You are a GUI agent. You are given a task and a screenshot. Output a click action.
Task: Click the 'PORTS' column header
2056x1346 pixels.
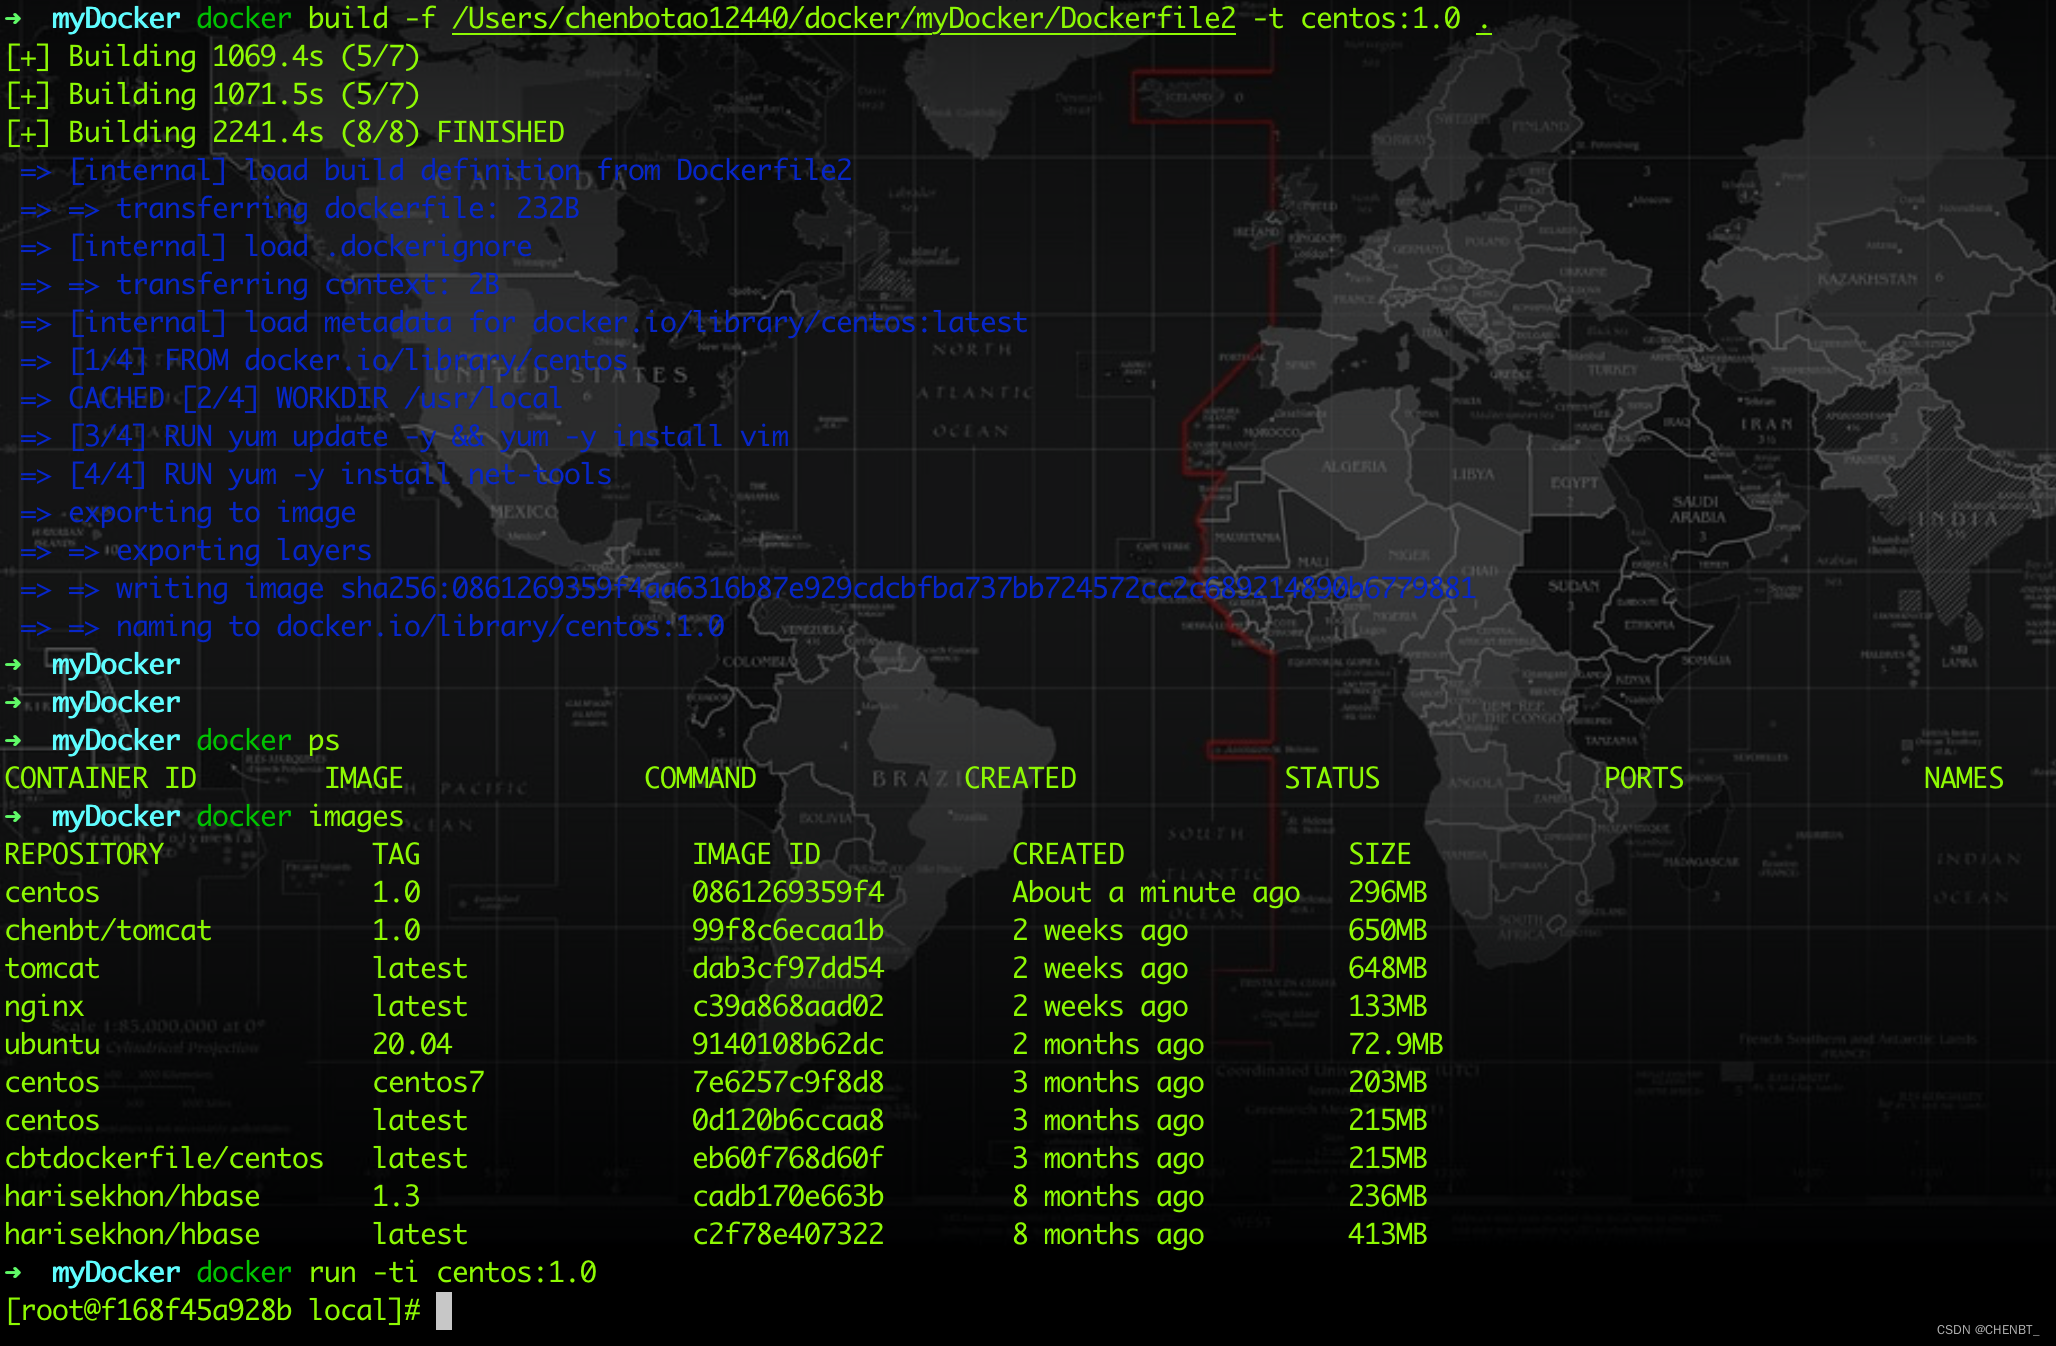tap(1644, 778)
